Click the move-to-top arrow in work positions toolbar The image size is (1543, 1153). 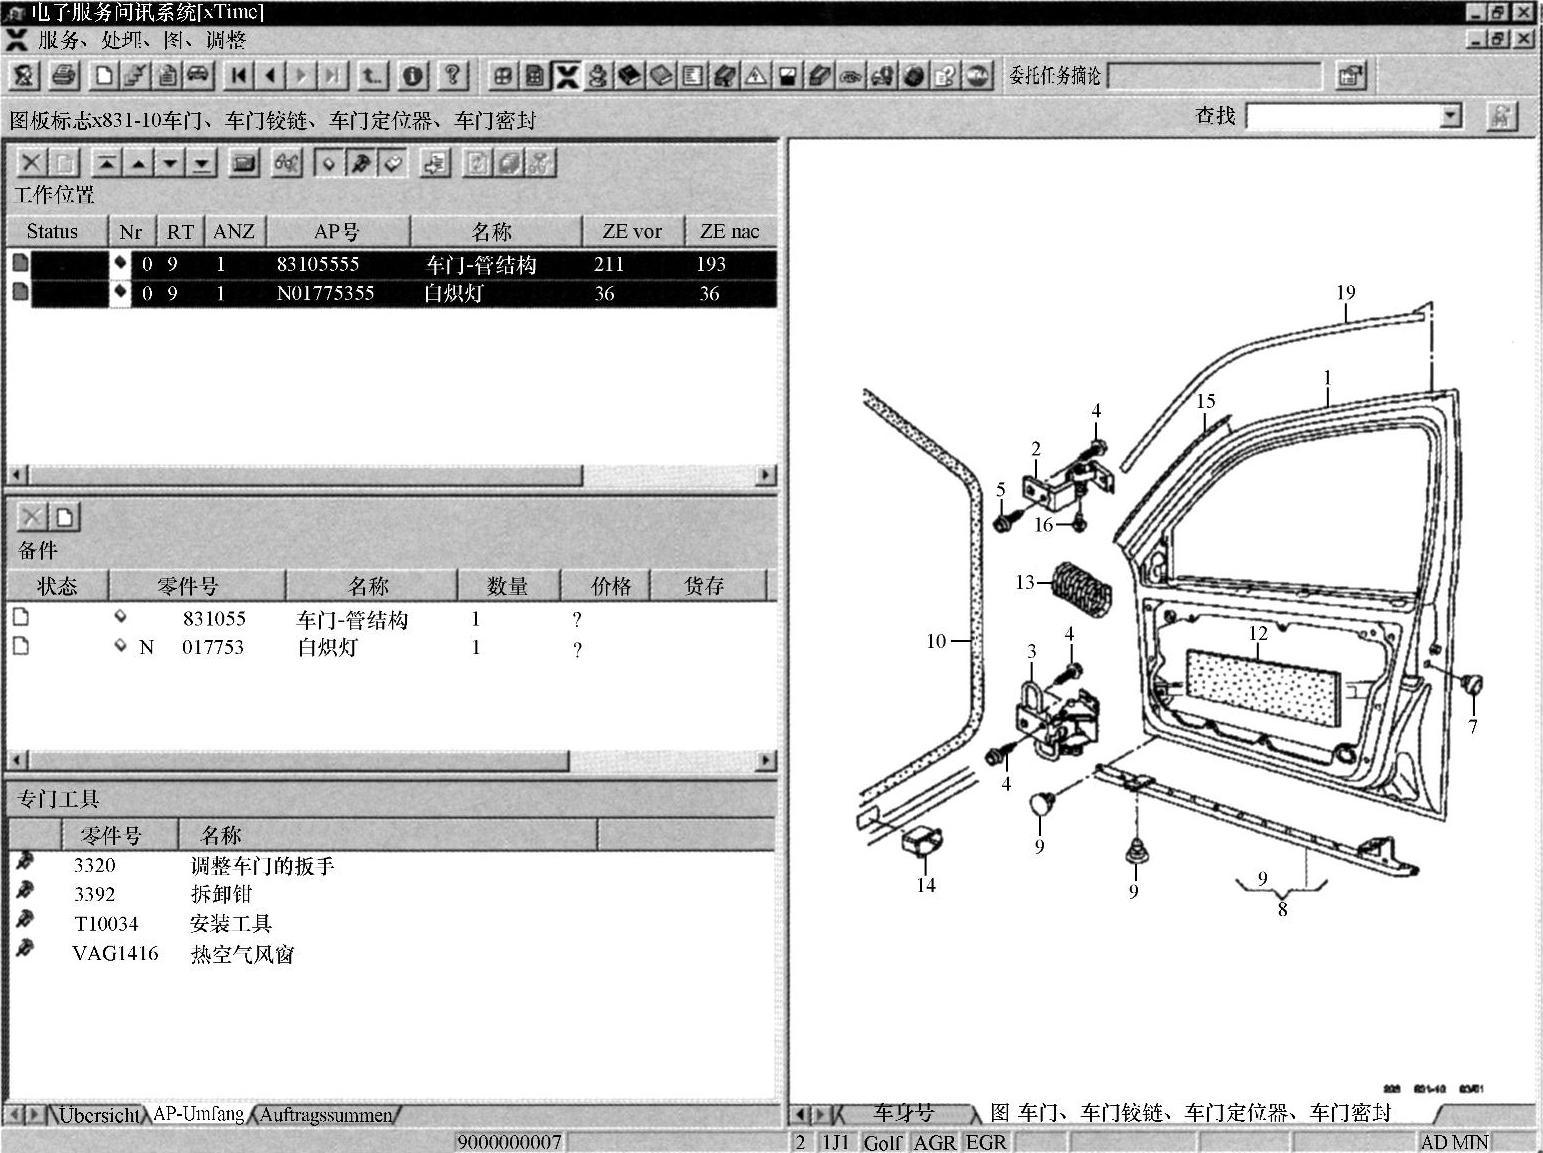tap(106, 163)
